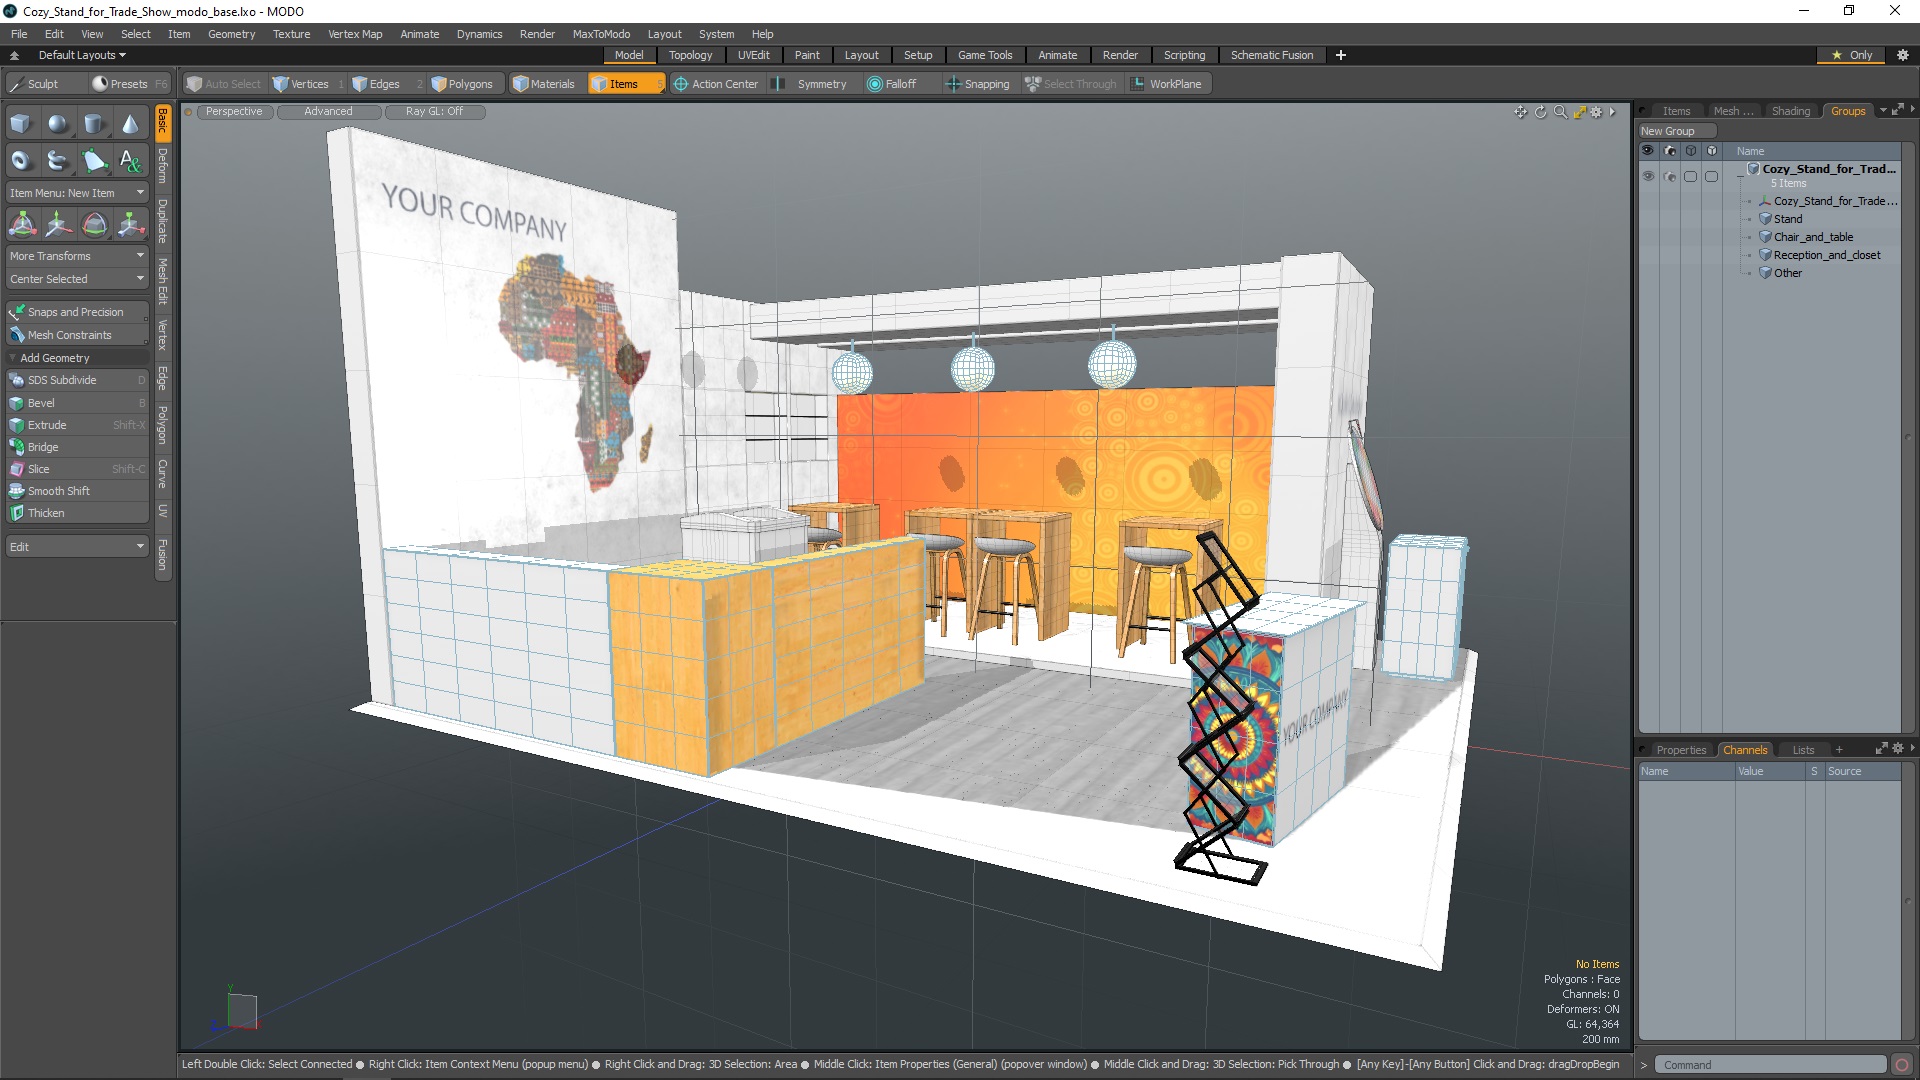Select the Ray GL Off toggle
The width and height of the screenshot is (1920, 1080).
(x=433, y=111)
